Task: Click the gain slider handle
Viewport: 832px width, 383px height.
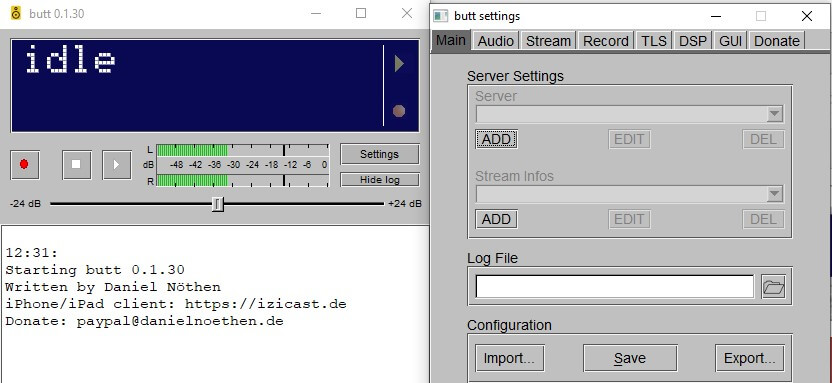Action: tap(218, 204)
